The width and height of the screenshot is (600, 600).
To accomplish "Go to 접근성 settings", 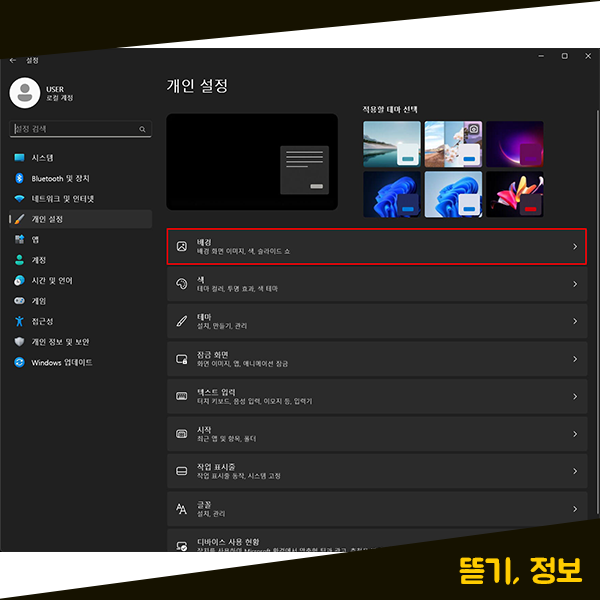I will coord(80,321).
